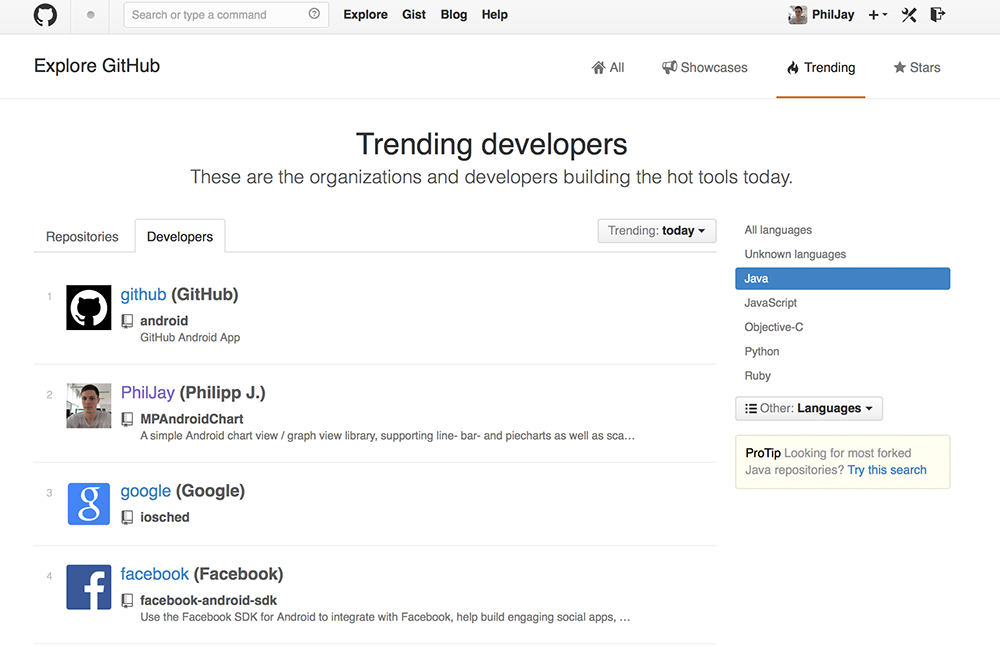This screenshot has width=1000, height=647.
Task: Click the help icon inside search box
Action: point(315,15)
